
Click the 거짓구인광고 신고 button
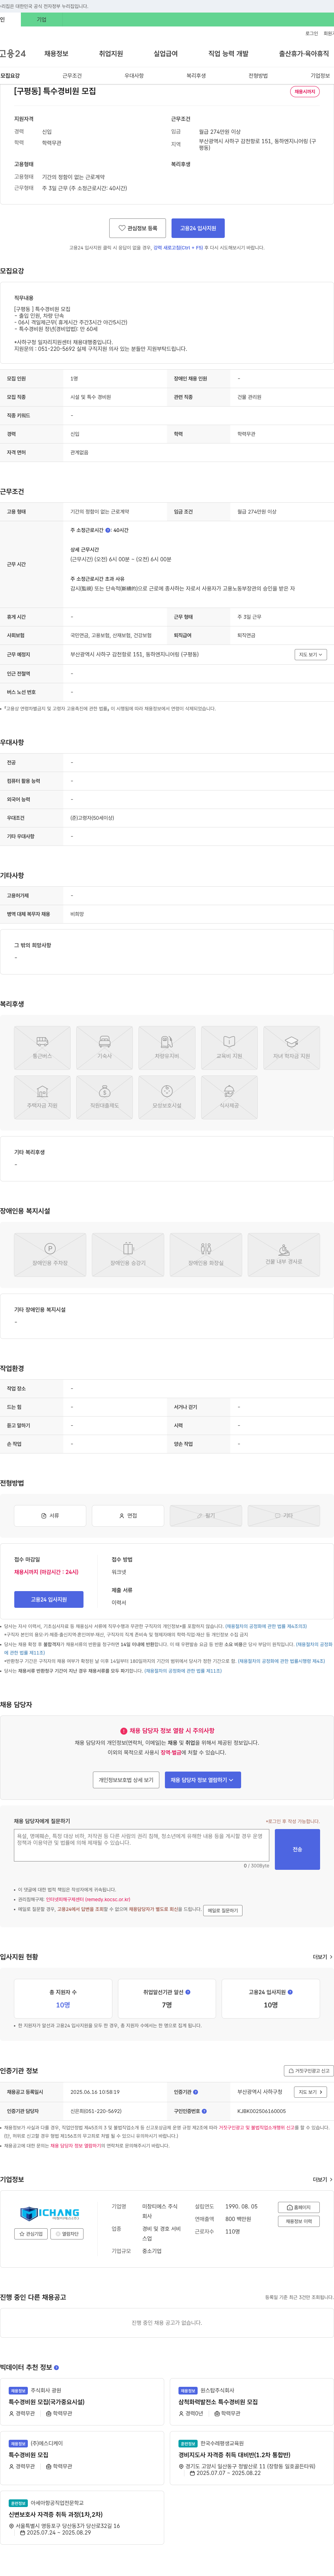(x=309, y=2070)
